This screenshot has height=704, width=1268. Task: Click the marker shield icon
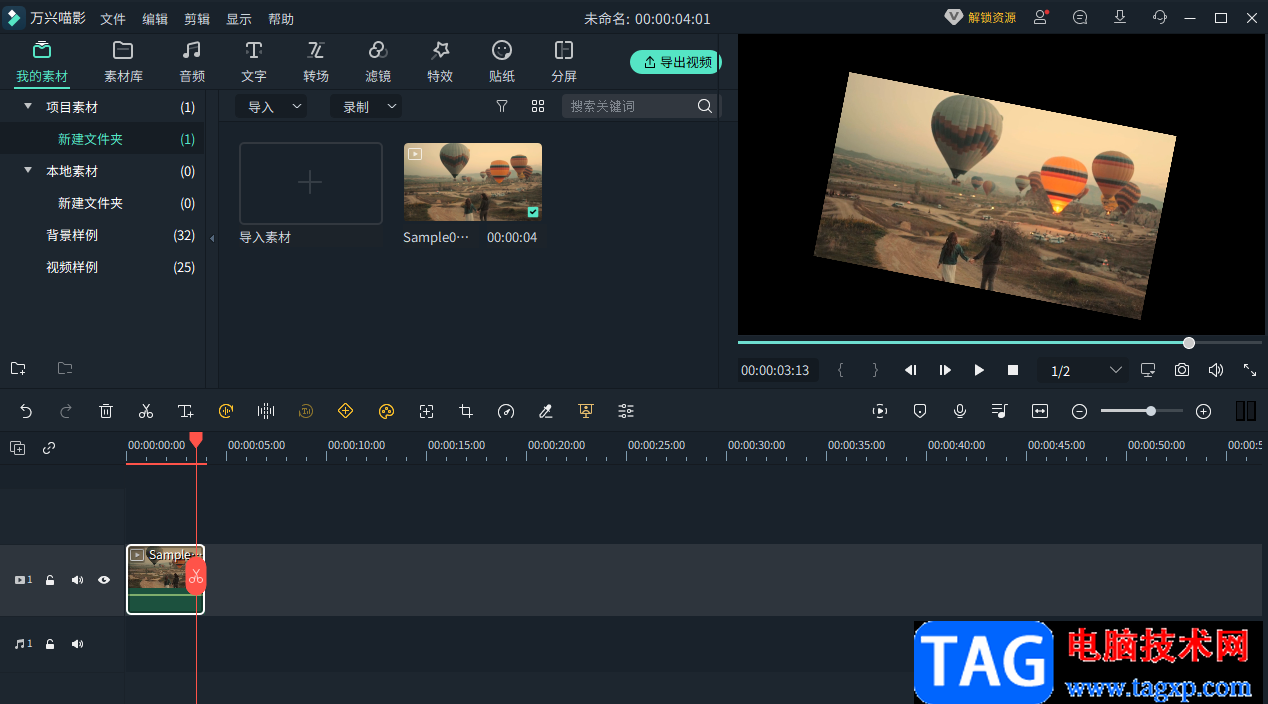click(x=920, y=411)
